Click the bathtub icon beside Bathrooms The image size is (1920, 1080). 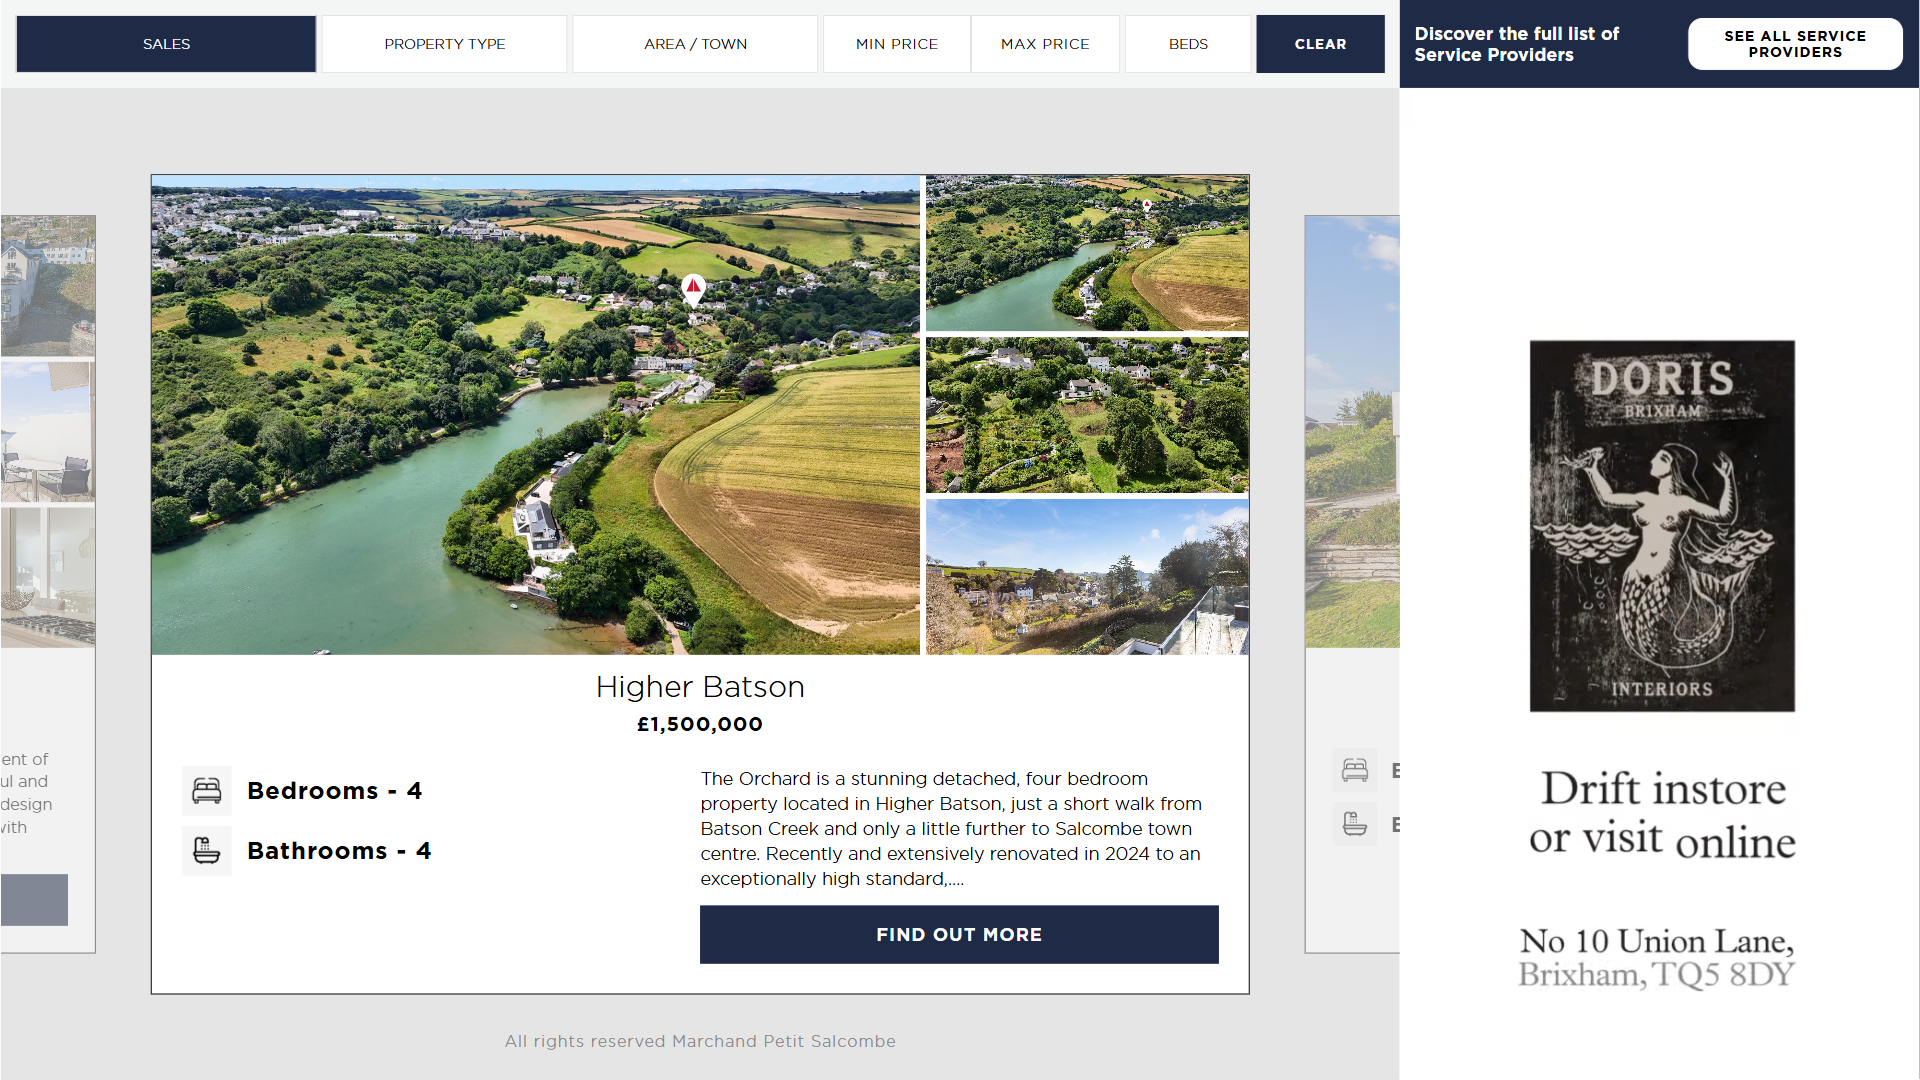tap(207, 851)
